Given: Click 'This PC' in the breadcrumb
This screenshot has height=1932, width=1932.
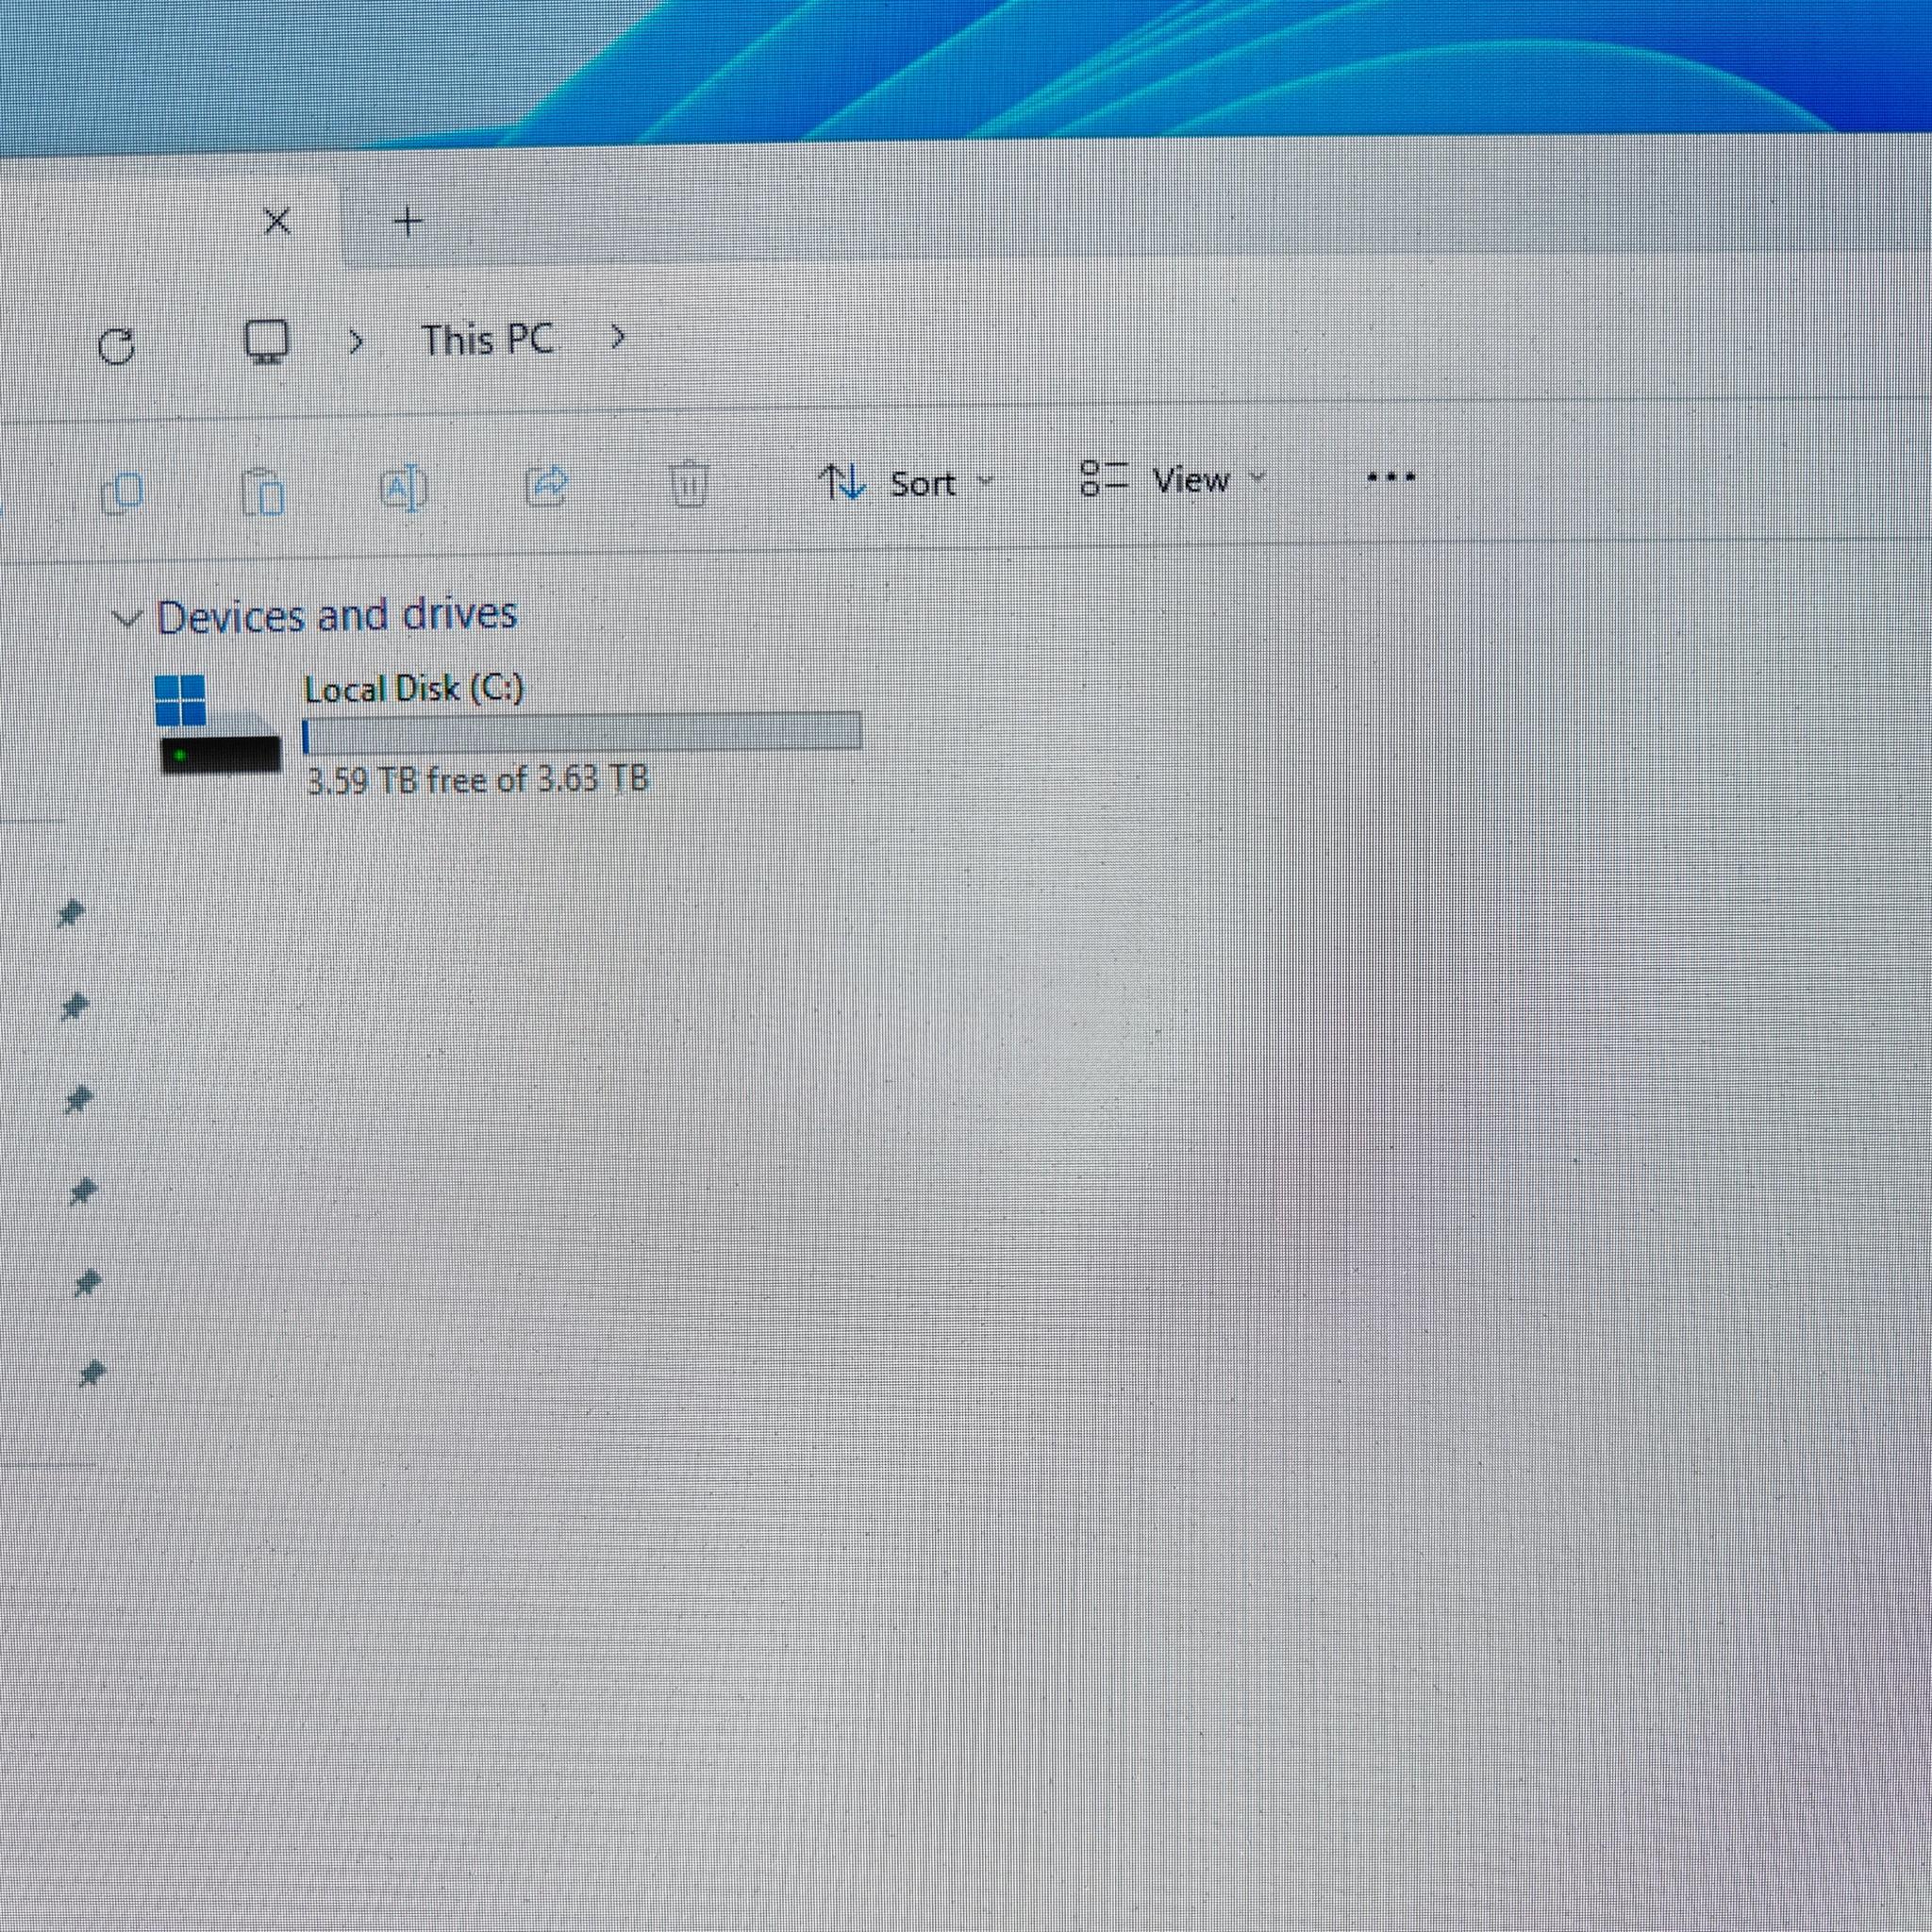Looking at the screenshot, I should [487, 340].
